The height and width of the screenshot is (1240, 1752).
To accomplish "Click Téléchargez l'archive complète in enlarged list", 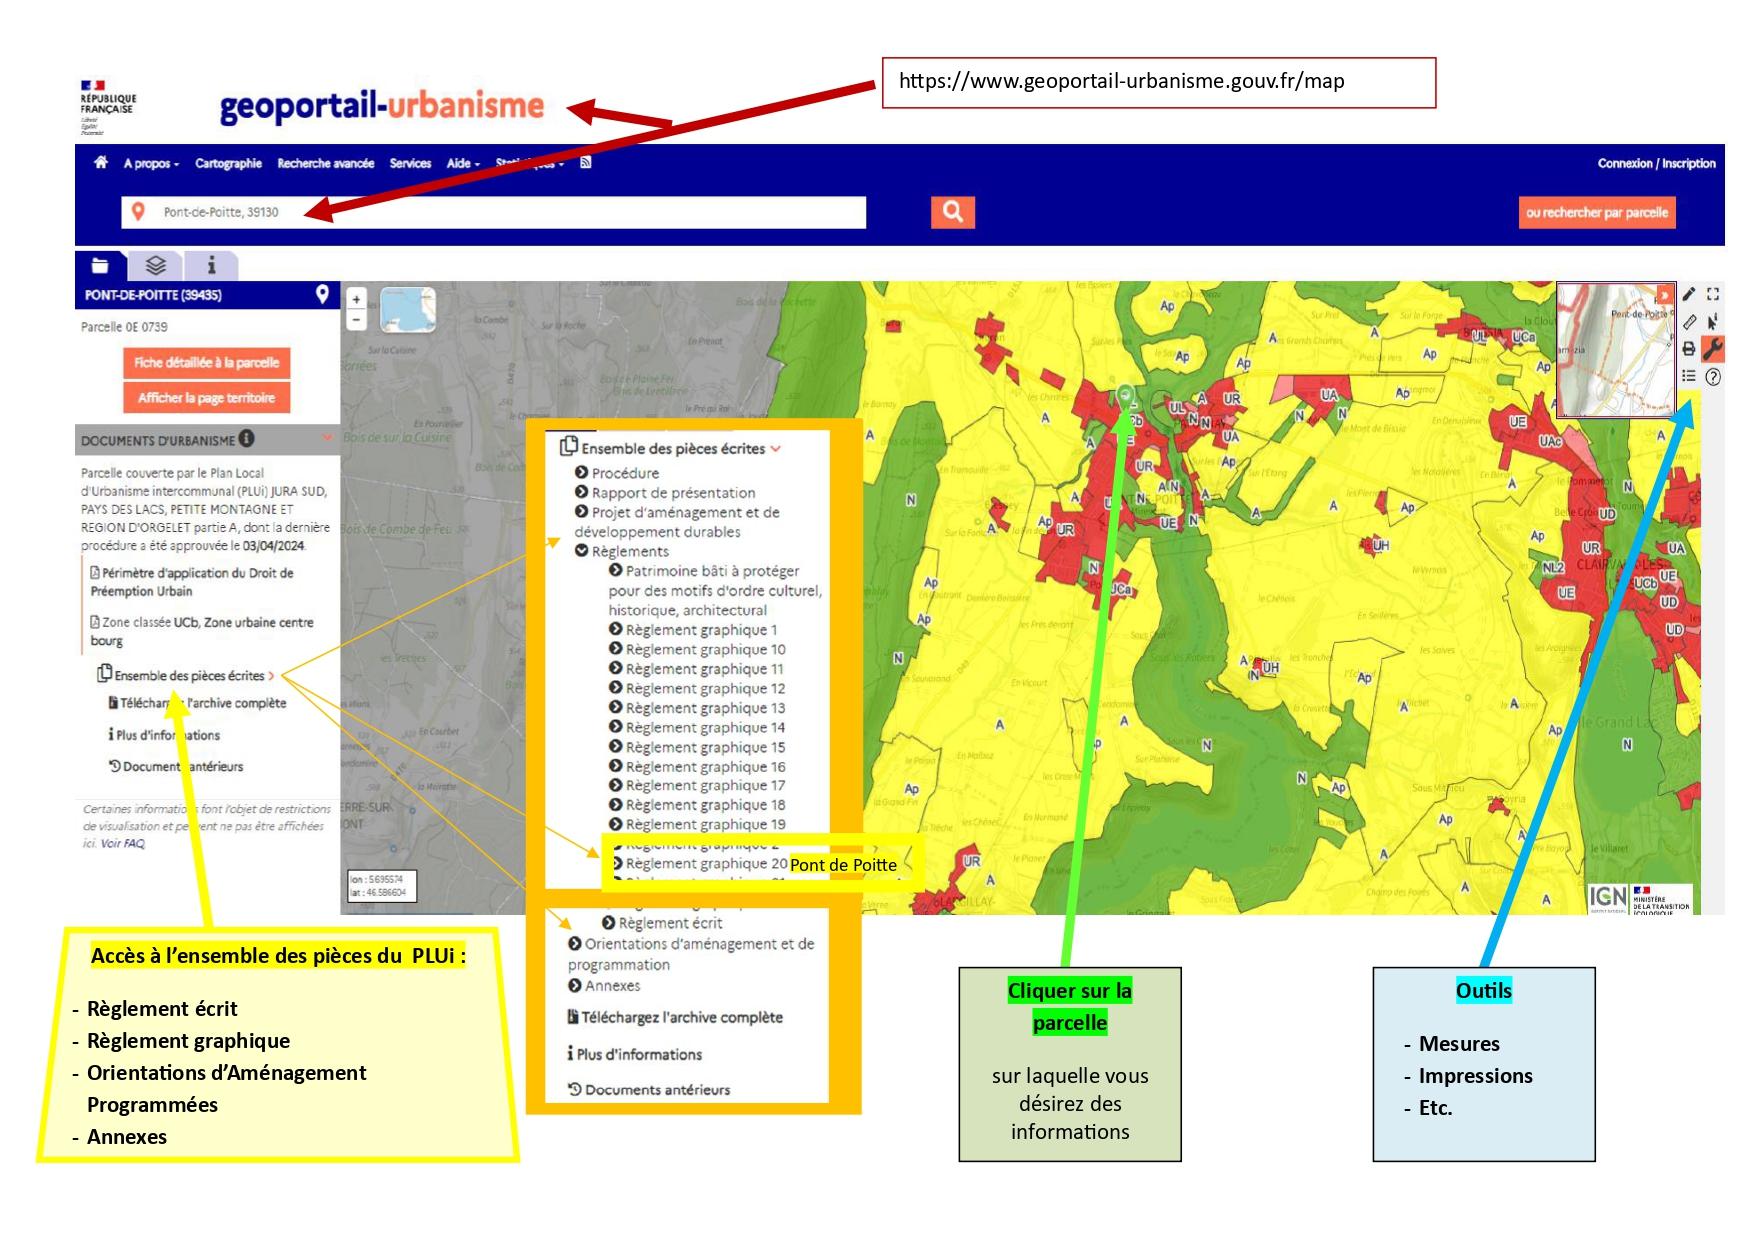I will (675, 1017).
